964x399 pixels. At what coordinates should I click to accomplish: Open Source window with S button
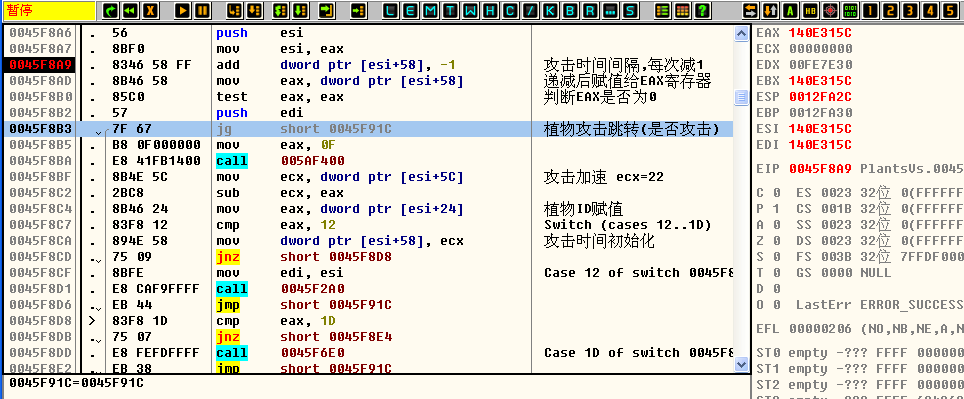(x=629, y=10)
